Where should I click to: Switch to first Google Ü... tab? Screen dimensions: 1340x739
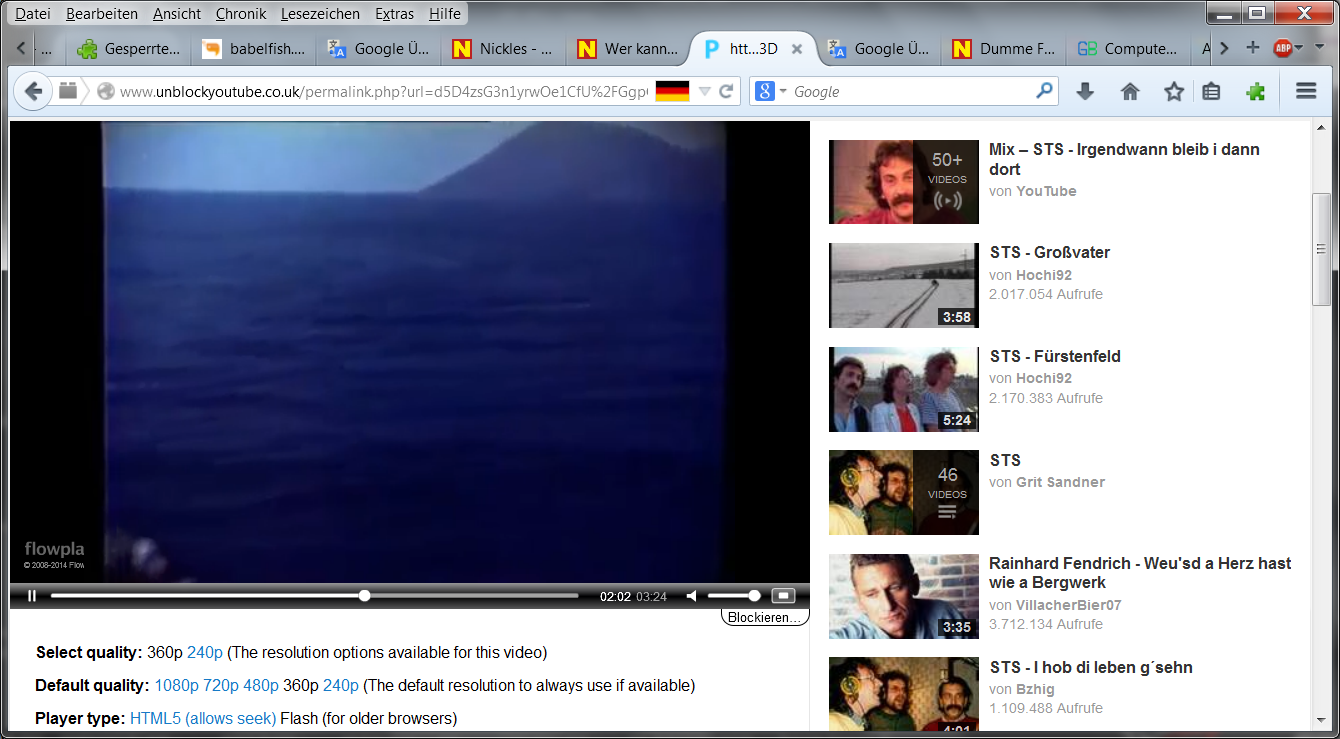(x=378, y=49)
